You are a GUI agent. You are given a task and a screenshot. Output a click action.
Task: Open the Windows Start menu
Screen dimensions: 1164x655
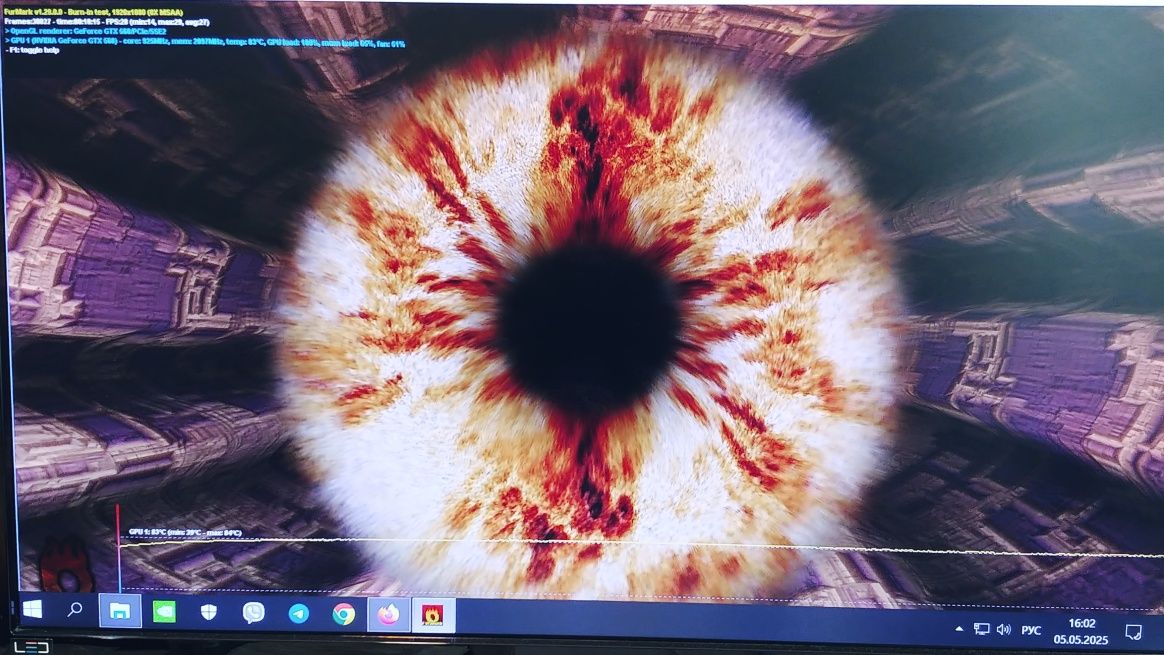point(32,610)
